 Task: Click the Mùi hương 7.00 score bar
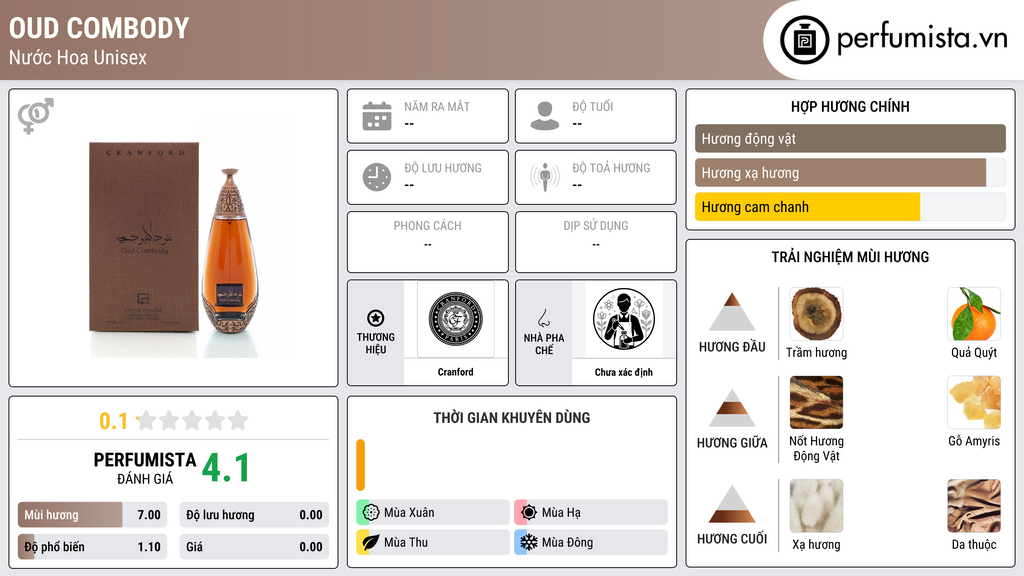(x=93, y=515)
